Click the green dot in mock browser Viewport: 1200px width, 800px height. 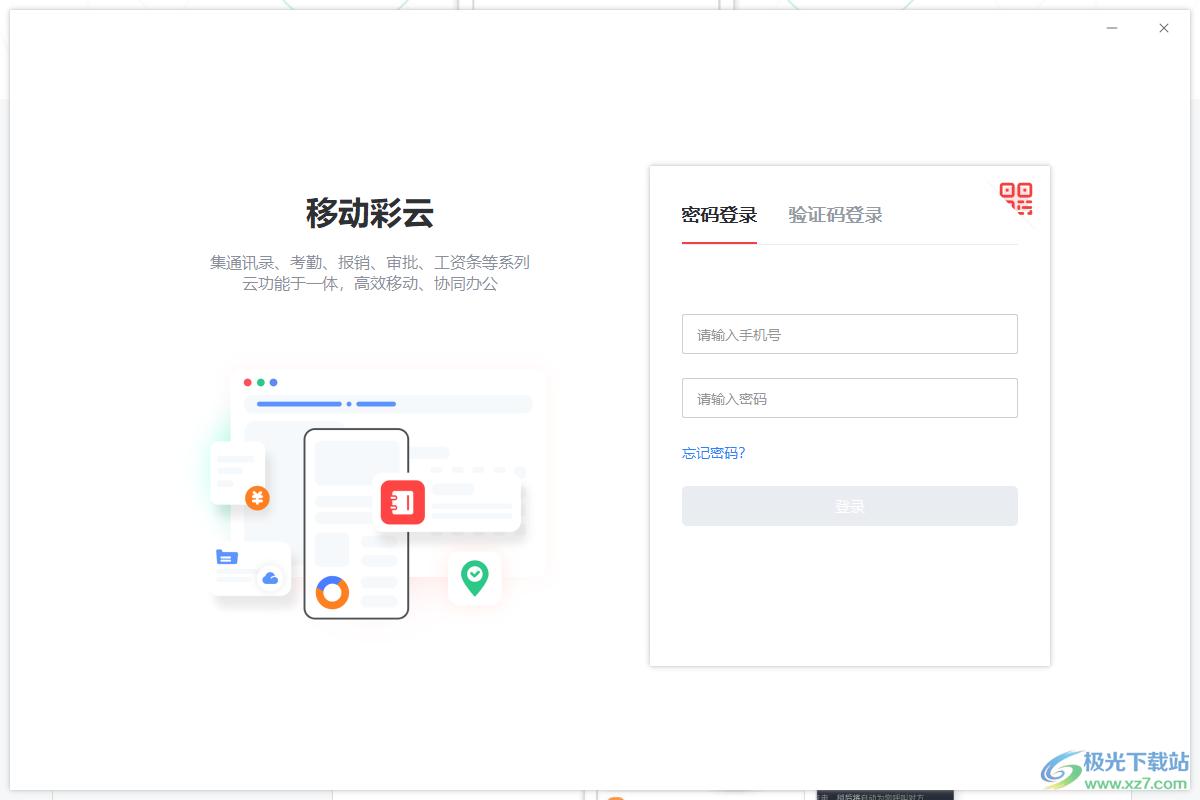(x=261, y=382)
